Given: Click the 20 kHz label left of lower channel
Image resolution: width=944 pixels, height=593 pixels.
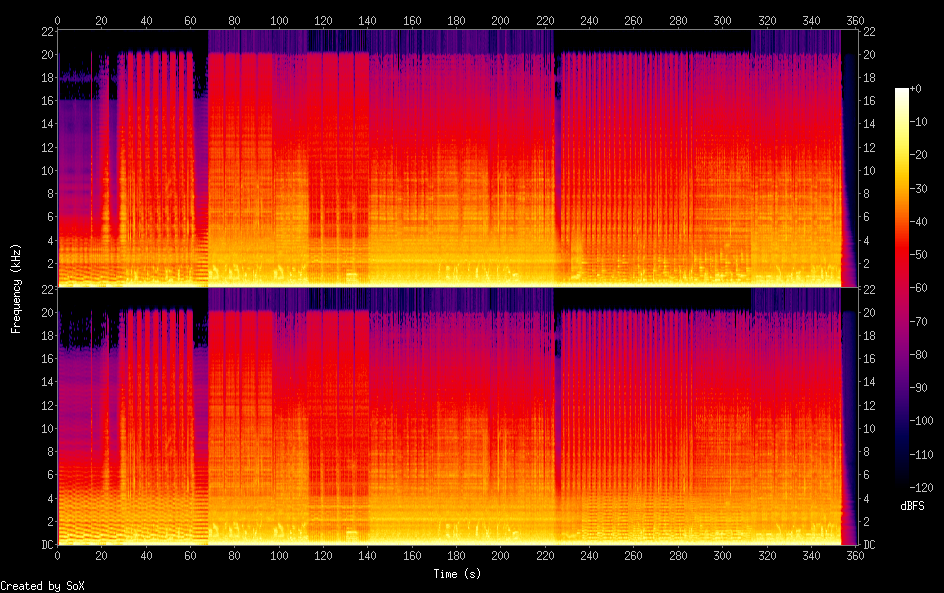Looking at the screenshot, I should click(x=45, y=312).
